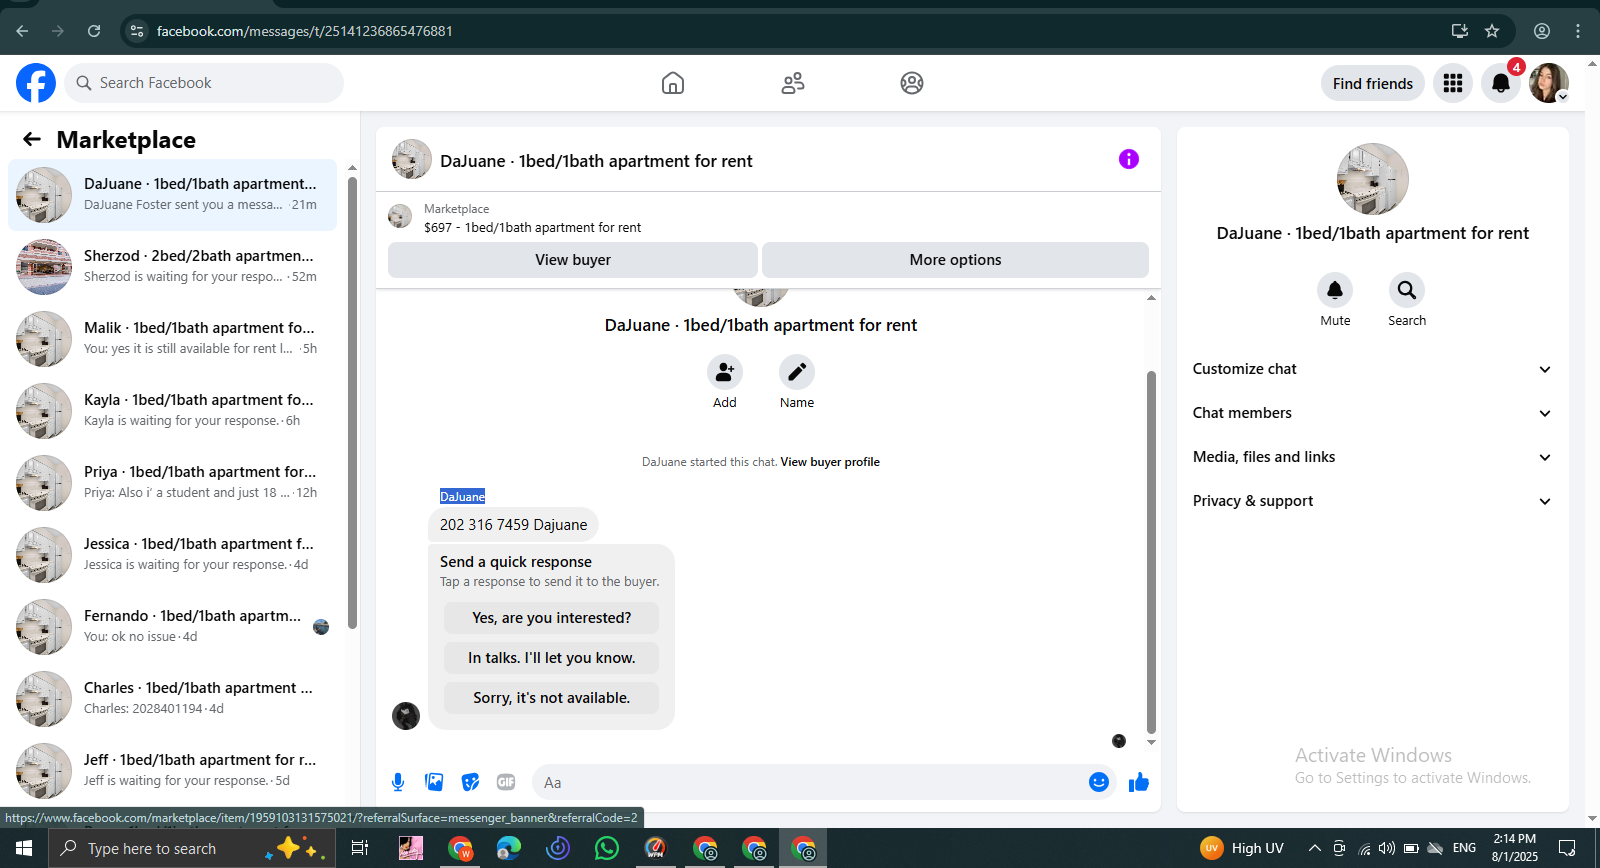Click the browser address bar URL

coord(305,31)
